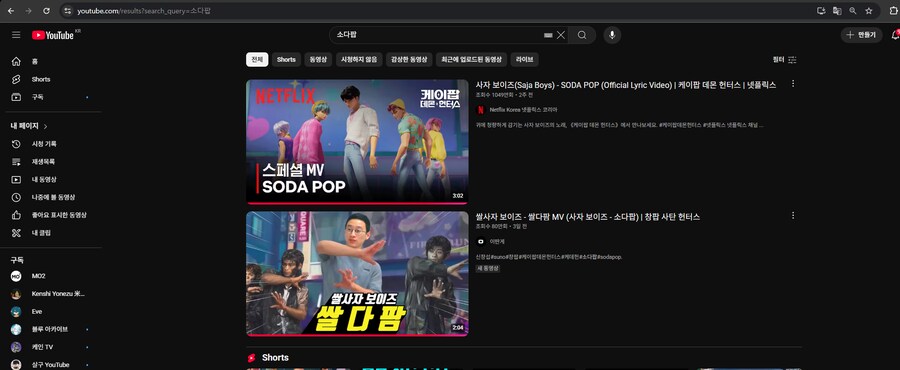Click the Netflix Korea channel avatar
The height and width of the screenshot is (370, 900).
tap(480, 110)
